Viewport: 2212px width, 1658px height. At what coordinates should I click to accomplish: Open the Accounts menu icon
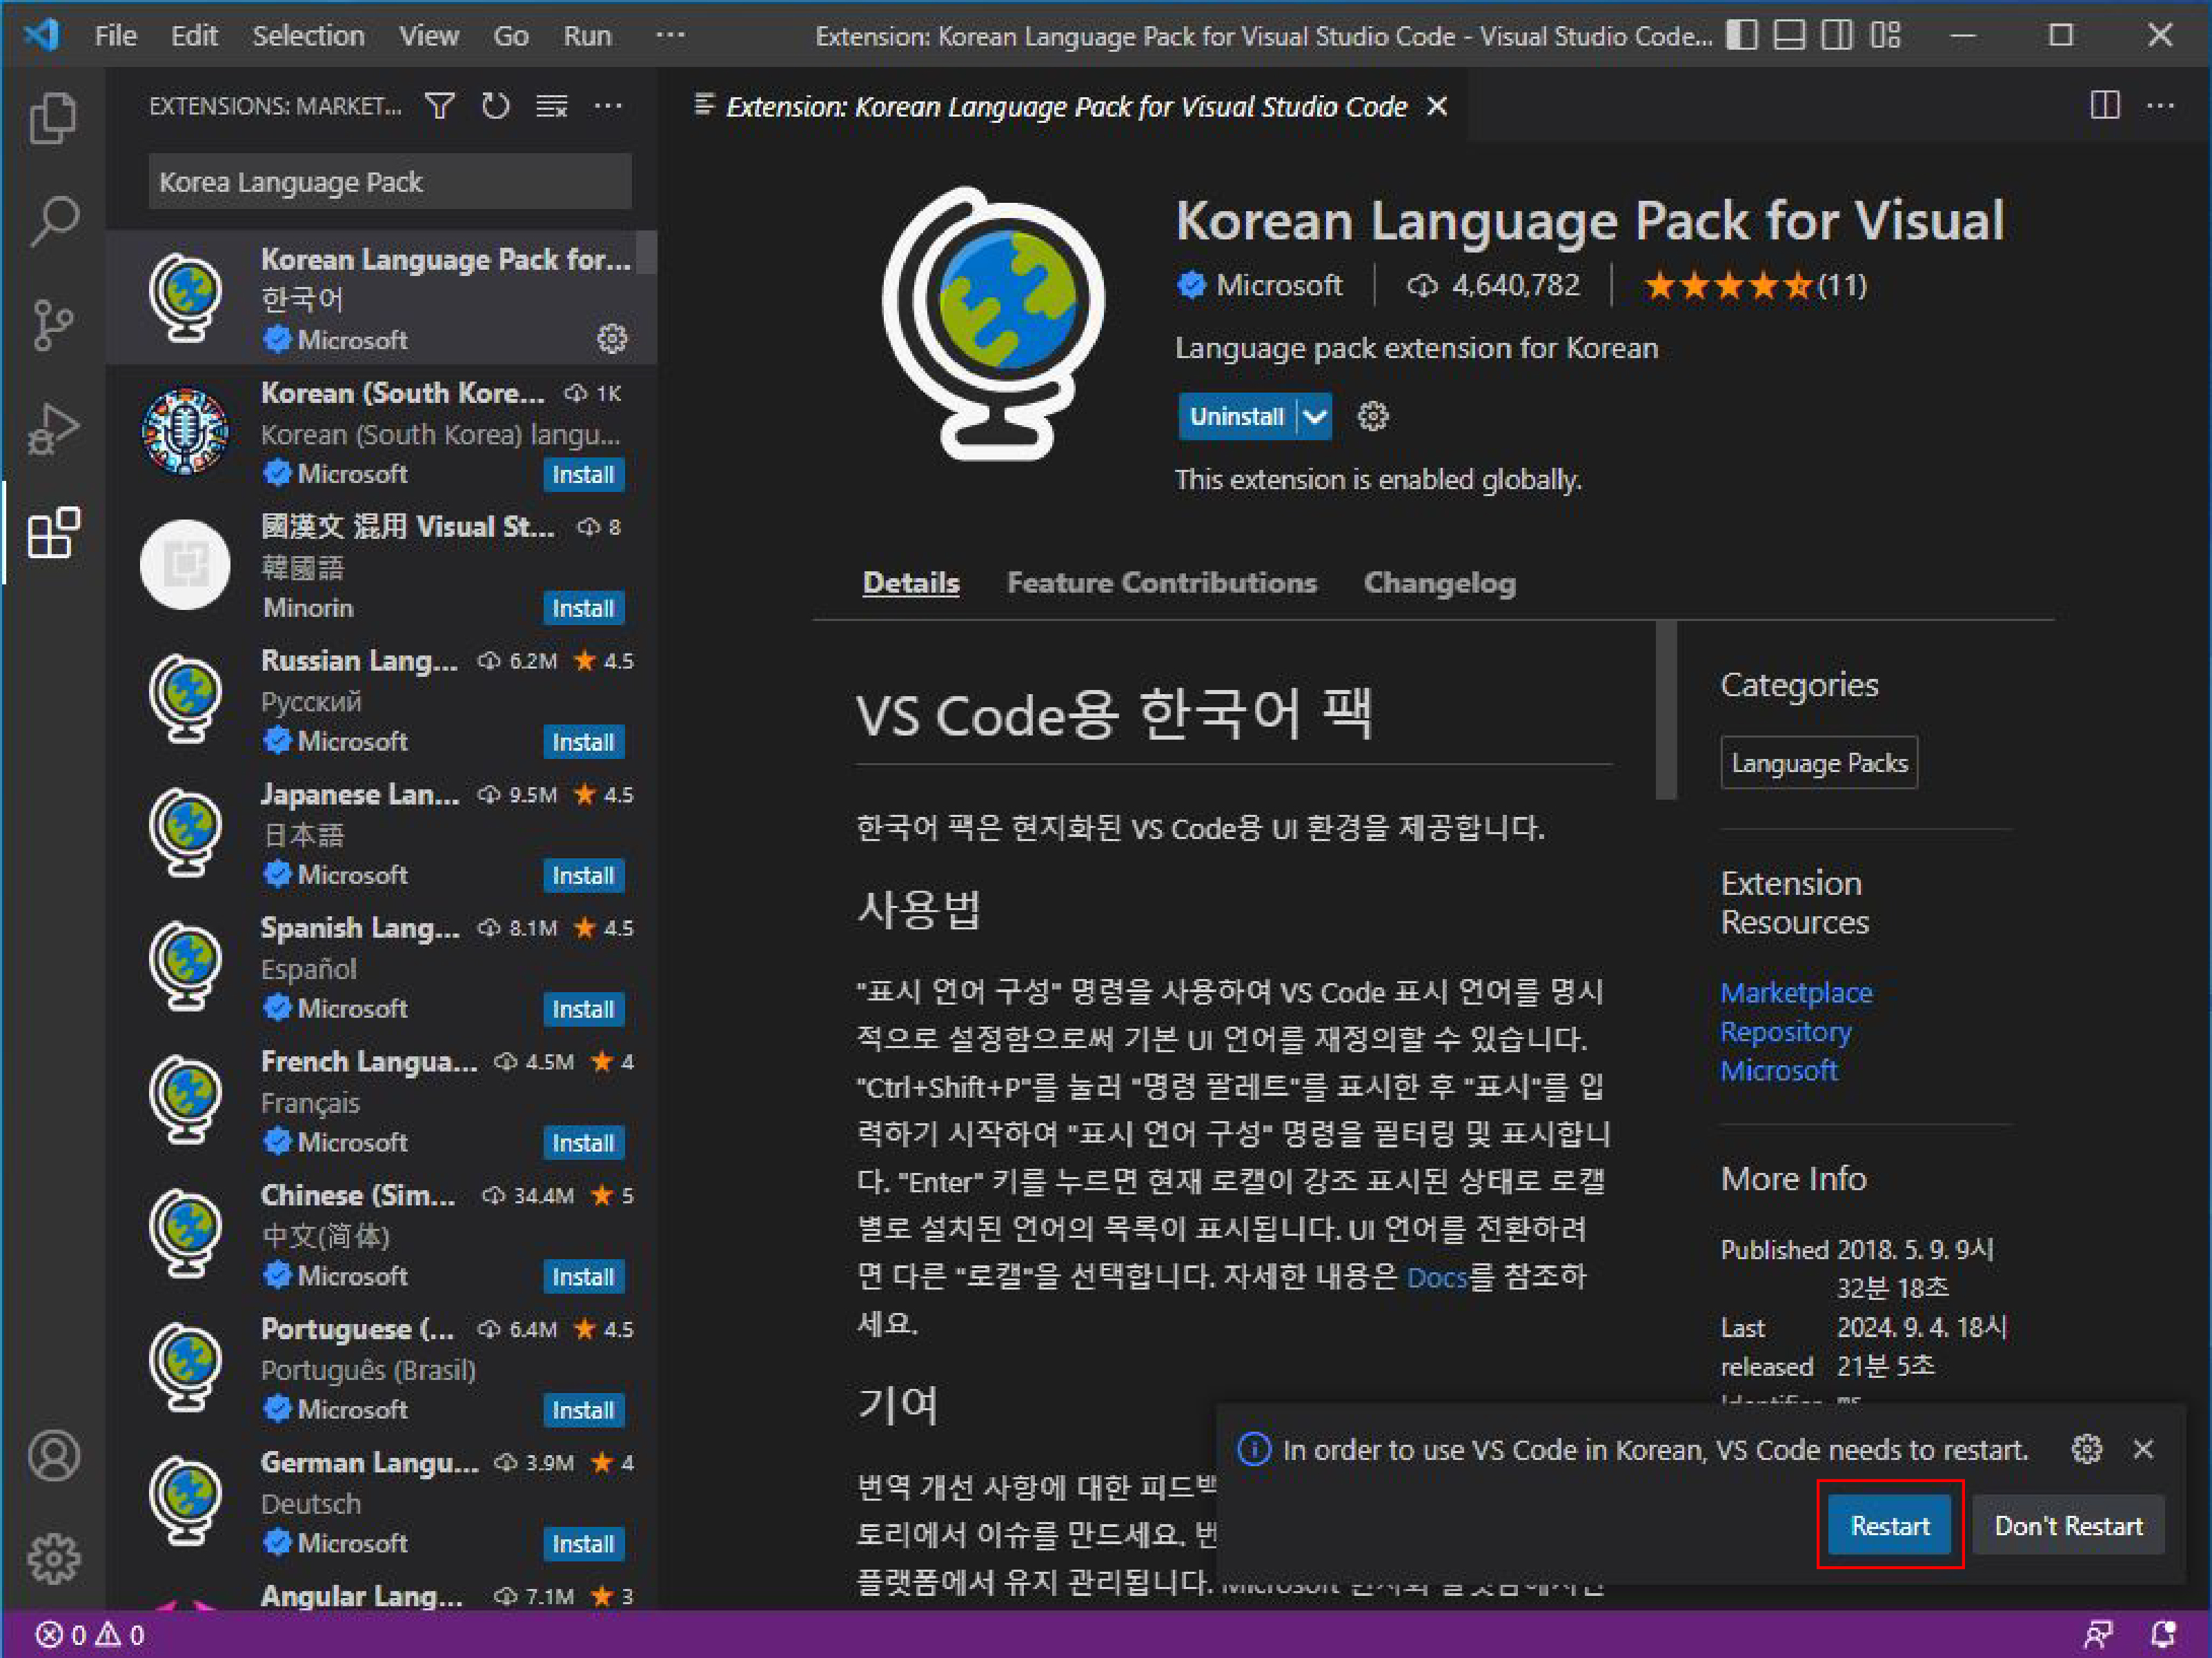pyautogui.click(x=53, y=1455)
